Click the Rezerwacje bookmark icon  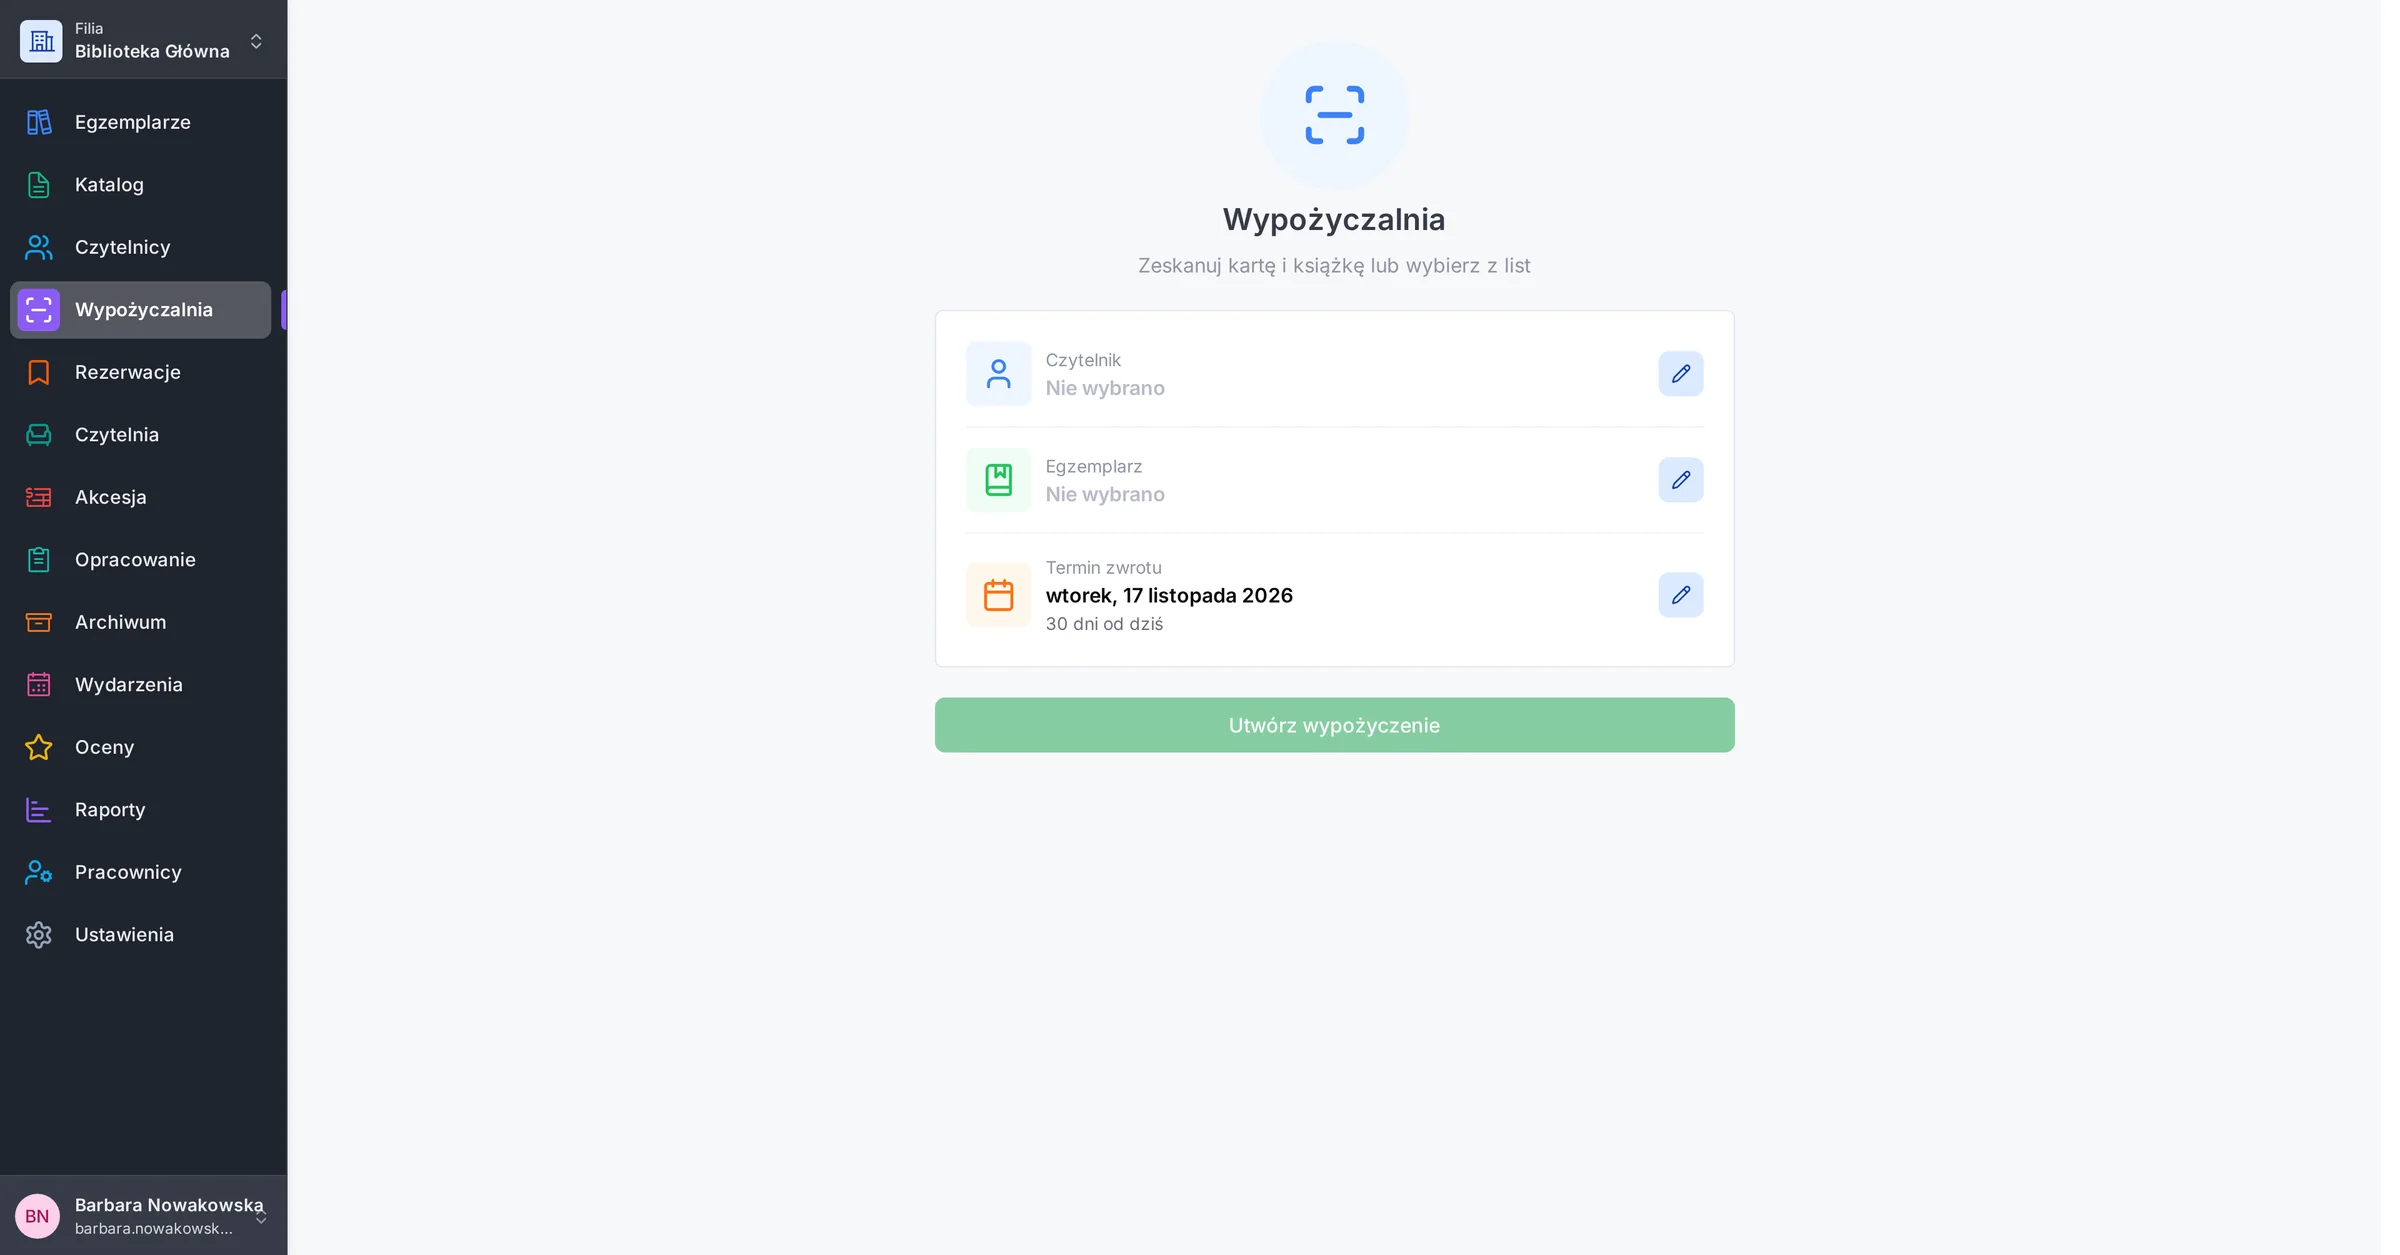[39, 372]
